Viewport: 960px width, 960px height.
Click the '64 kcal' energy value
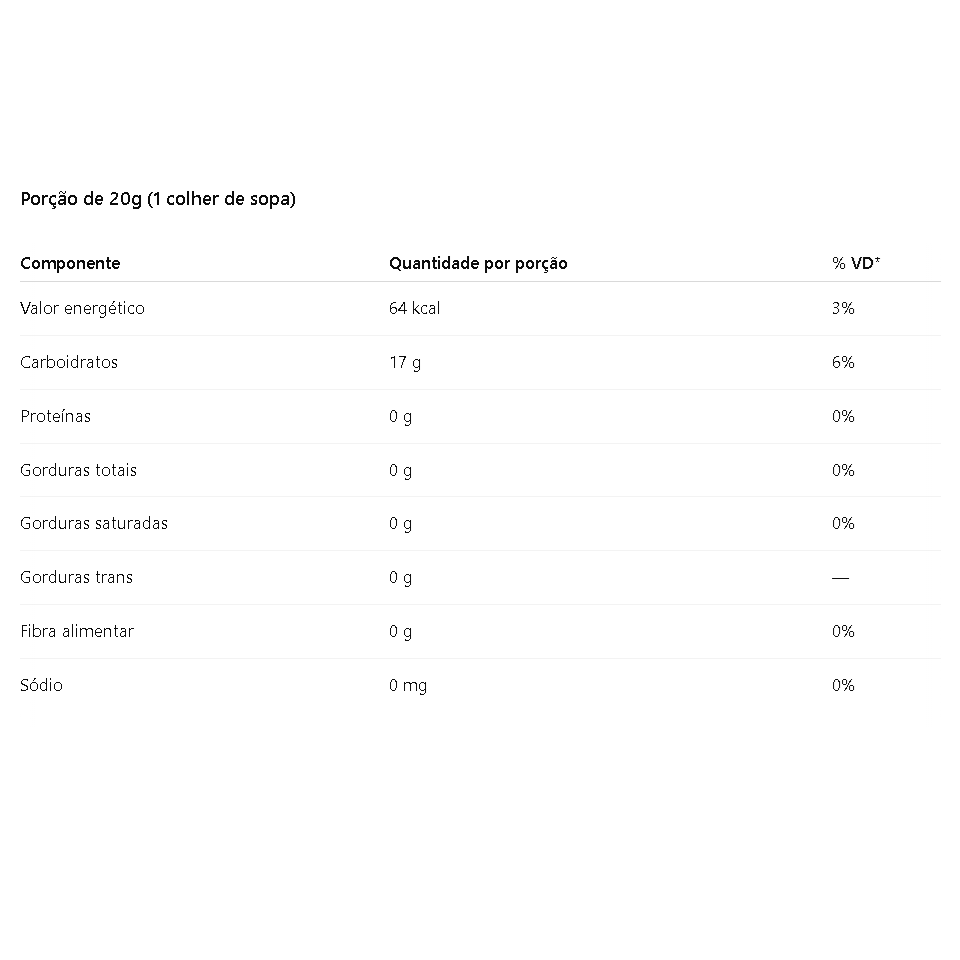point(414,308)
